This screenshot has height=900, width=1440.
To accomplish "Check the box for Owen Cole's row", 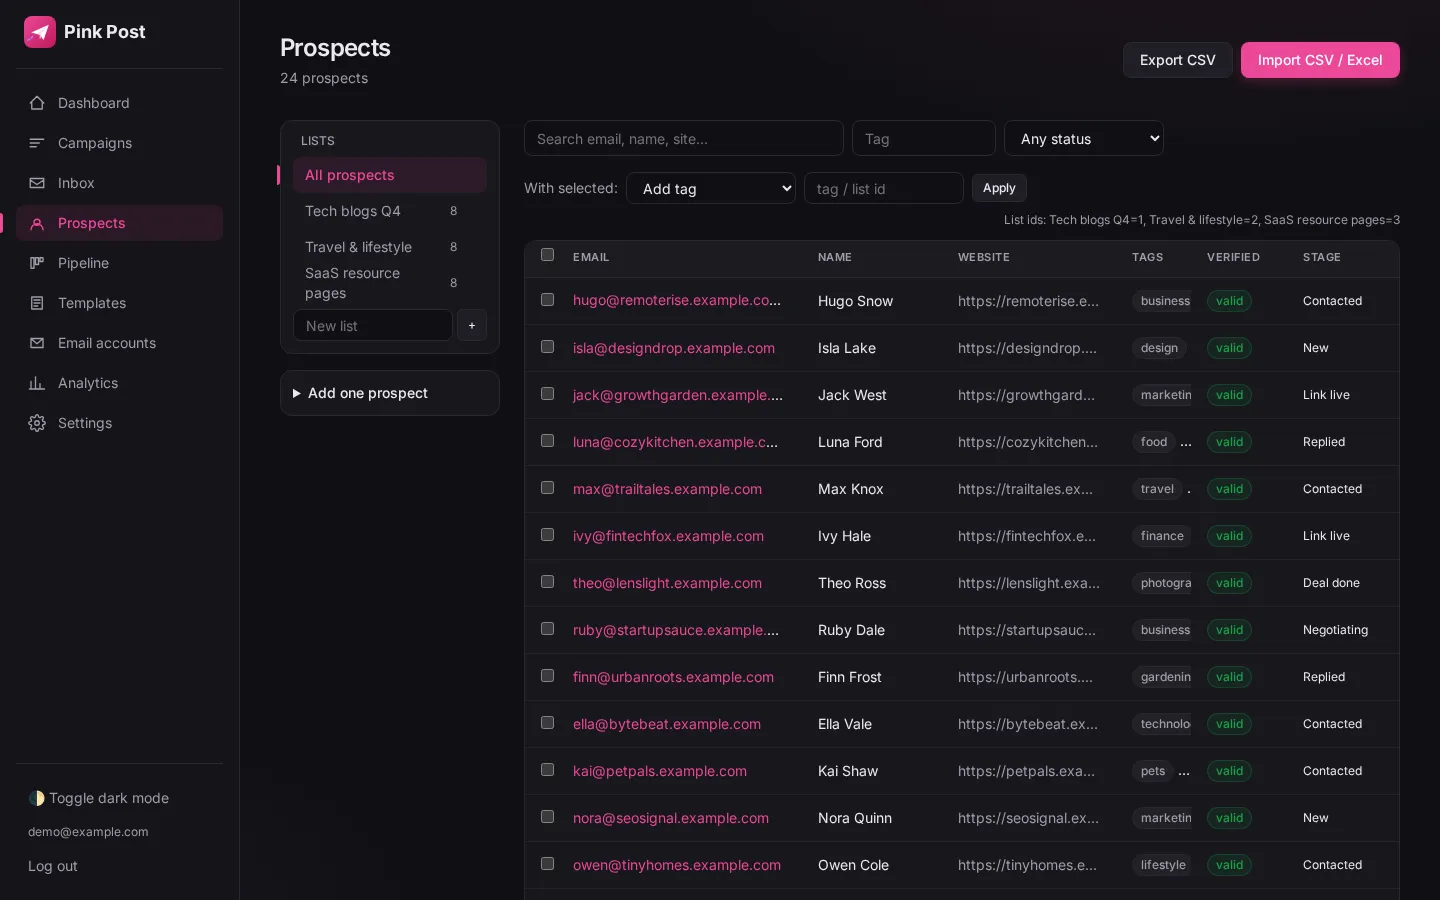I will pos(547,864).
